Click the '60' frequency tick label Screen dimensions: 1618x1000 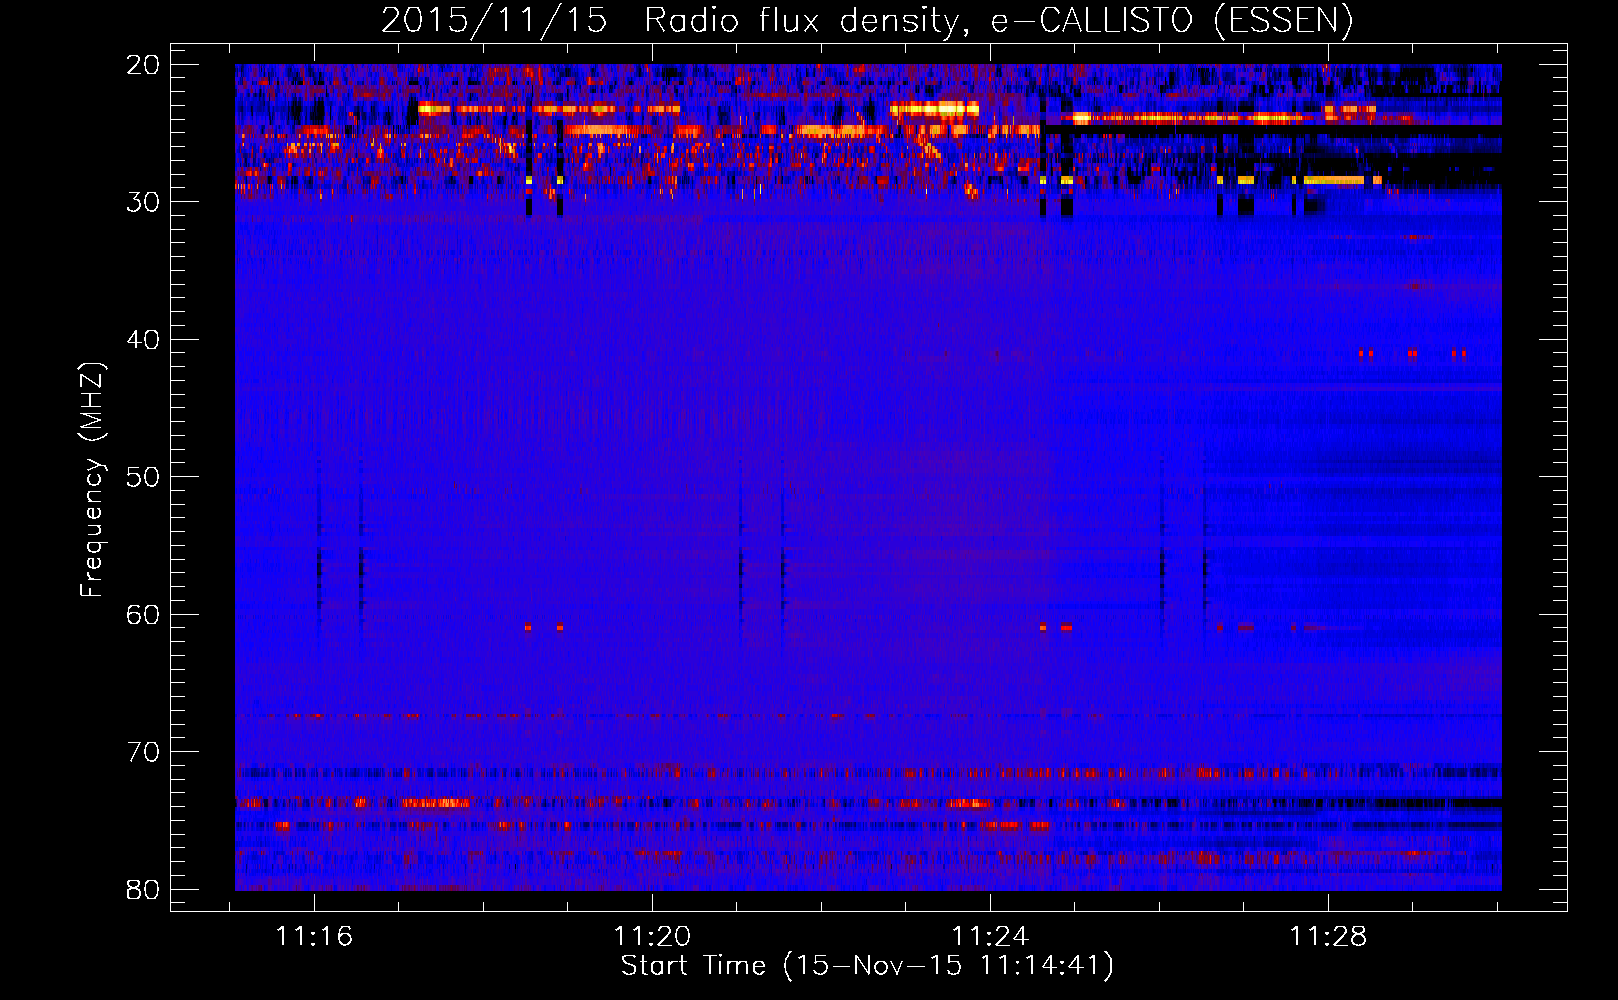click(144, 614)
